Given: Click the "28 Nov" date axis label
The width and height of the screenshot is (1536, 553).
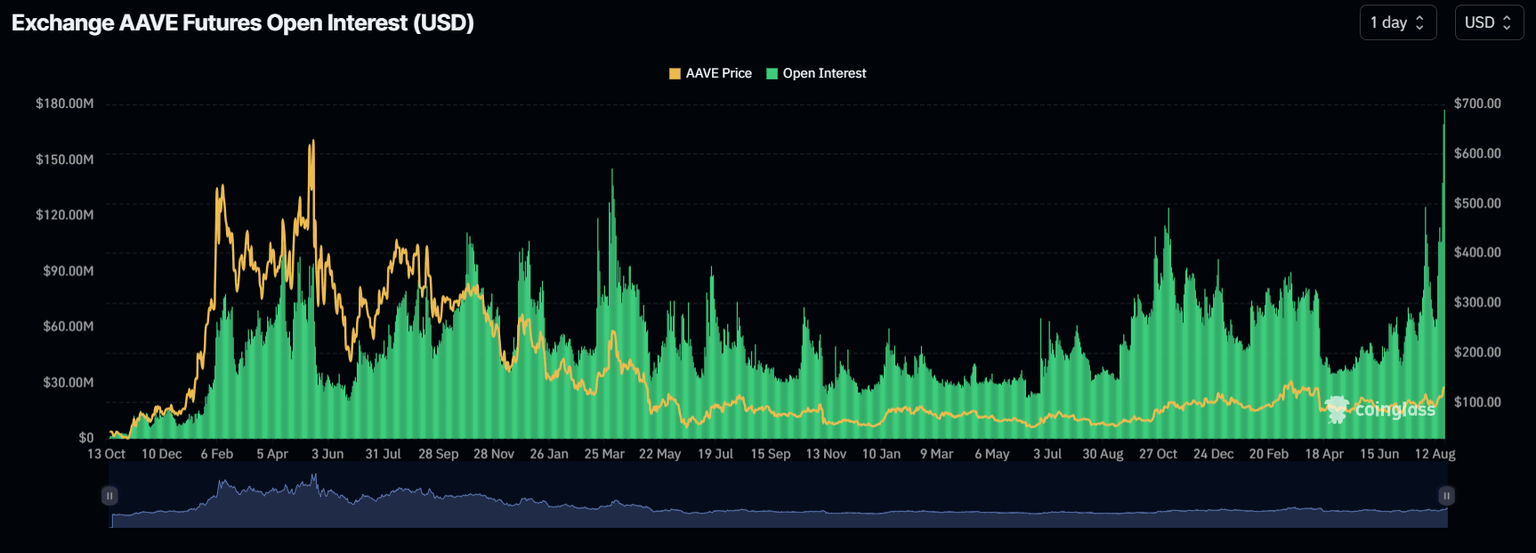Looking at the screenshot, I should pyautogui.click(x=494, y=454).
